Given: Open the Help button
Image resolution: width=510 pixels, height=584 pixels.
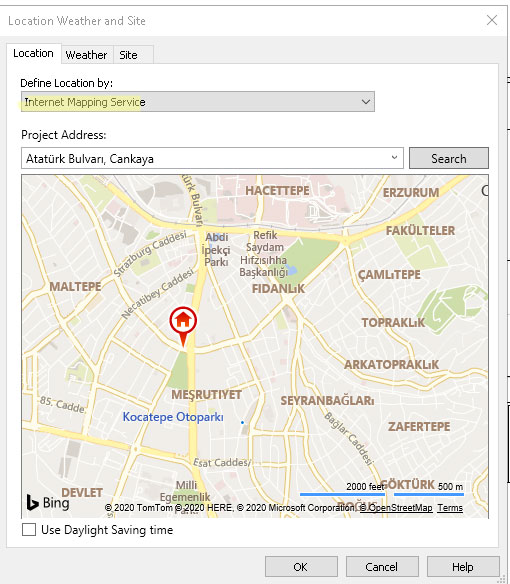Looking at the screenshot, I should point(463,567).
